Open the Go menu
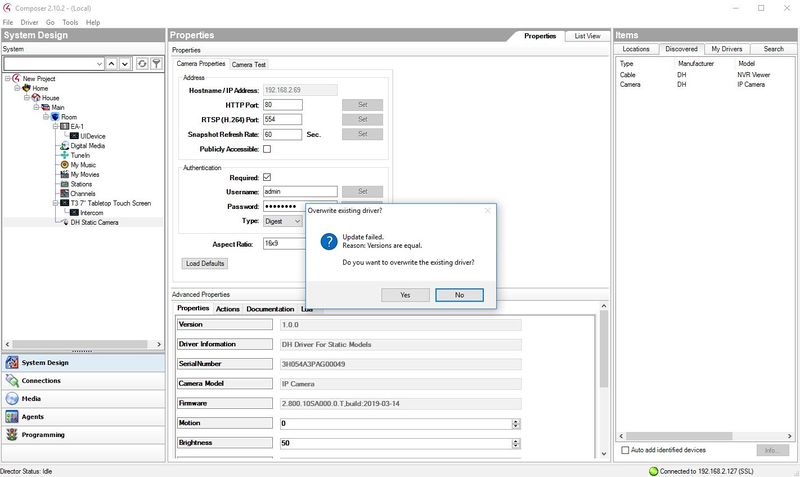This screenshot has width=800, height=477. click(50, 22)
